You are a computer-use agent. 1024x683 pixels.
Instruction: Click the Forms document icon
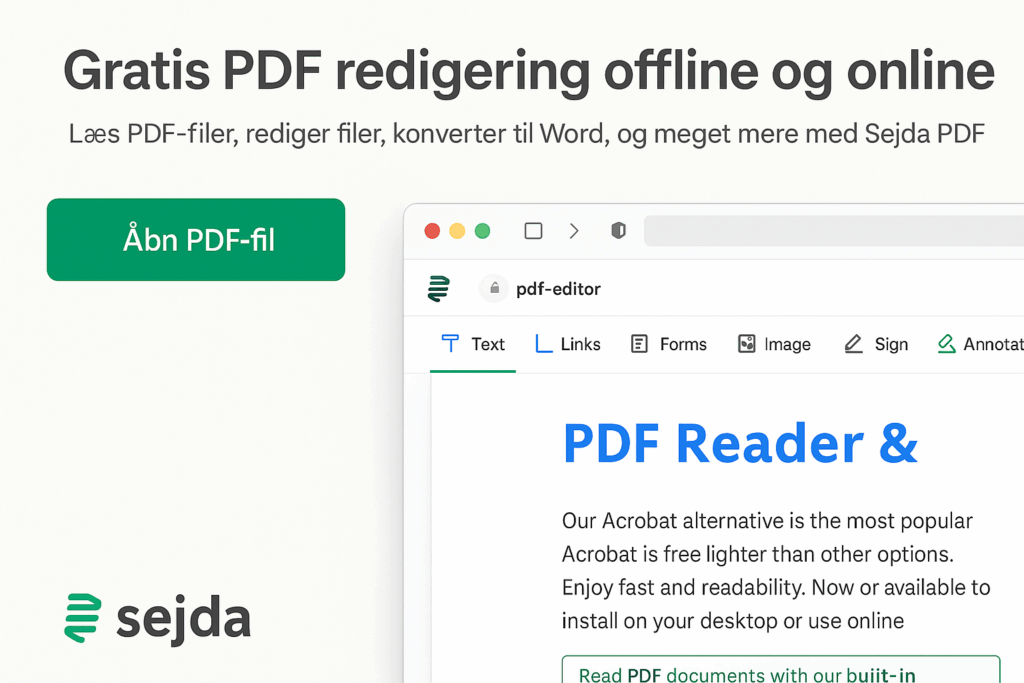[x=639, y=343]
